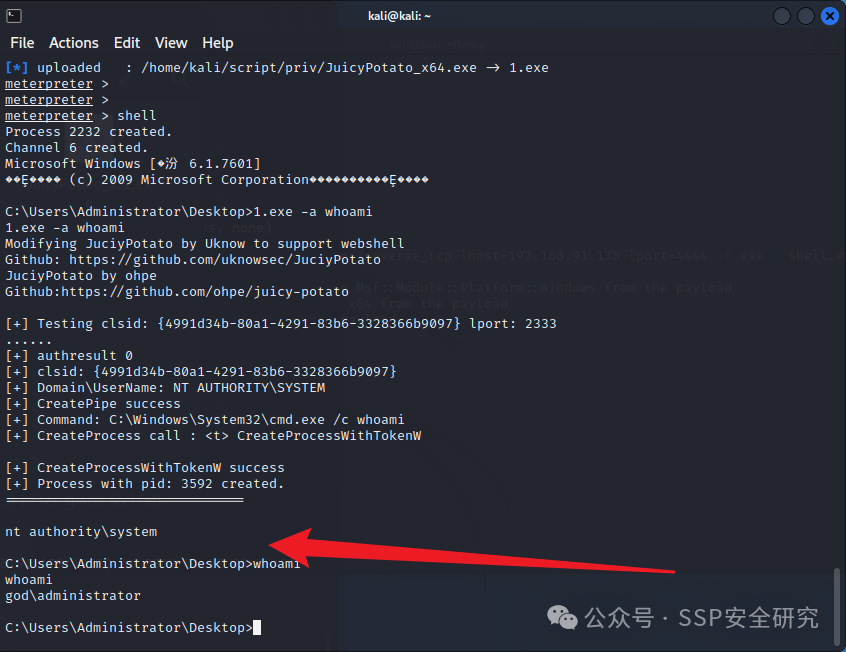Open the Actions menu

tap(74, 43)
